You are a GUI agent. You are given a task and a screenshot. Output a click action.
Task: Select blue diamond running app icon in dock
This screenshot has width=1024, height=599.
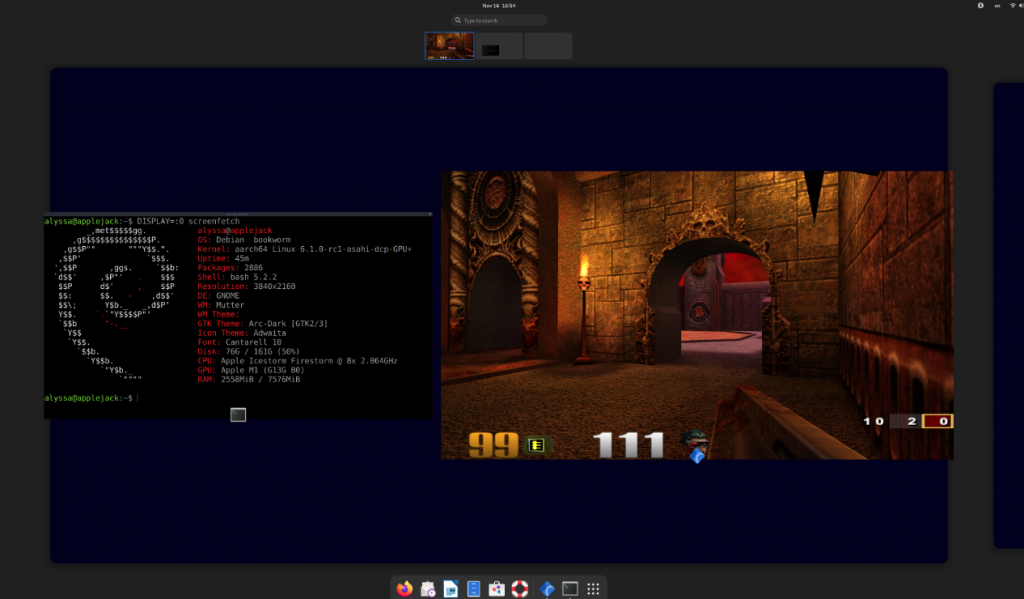[x=547, y=589]
